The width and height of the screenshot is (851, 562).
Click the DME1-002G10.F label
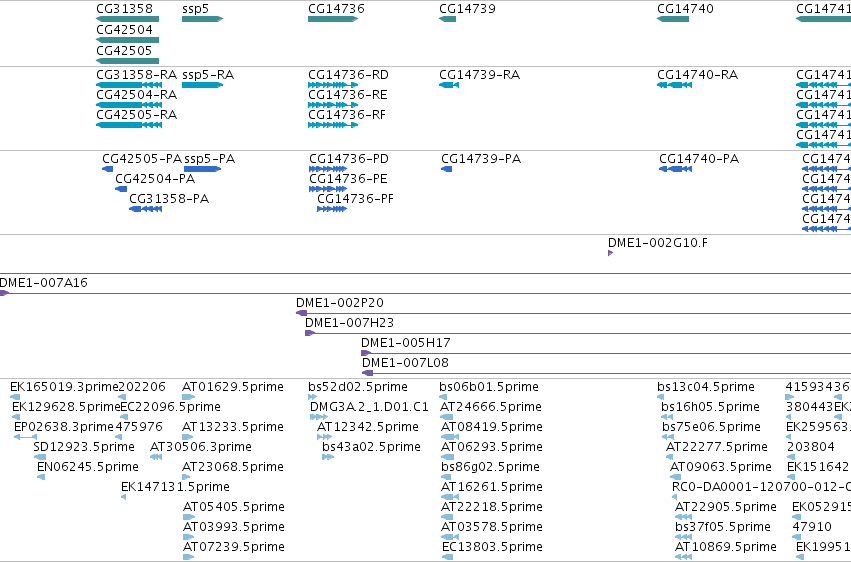pos(658,243)
